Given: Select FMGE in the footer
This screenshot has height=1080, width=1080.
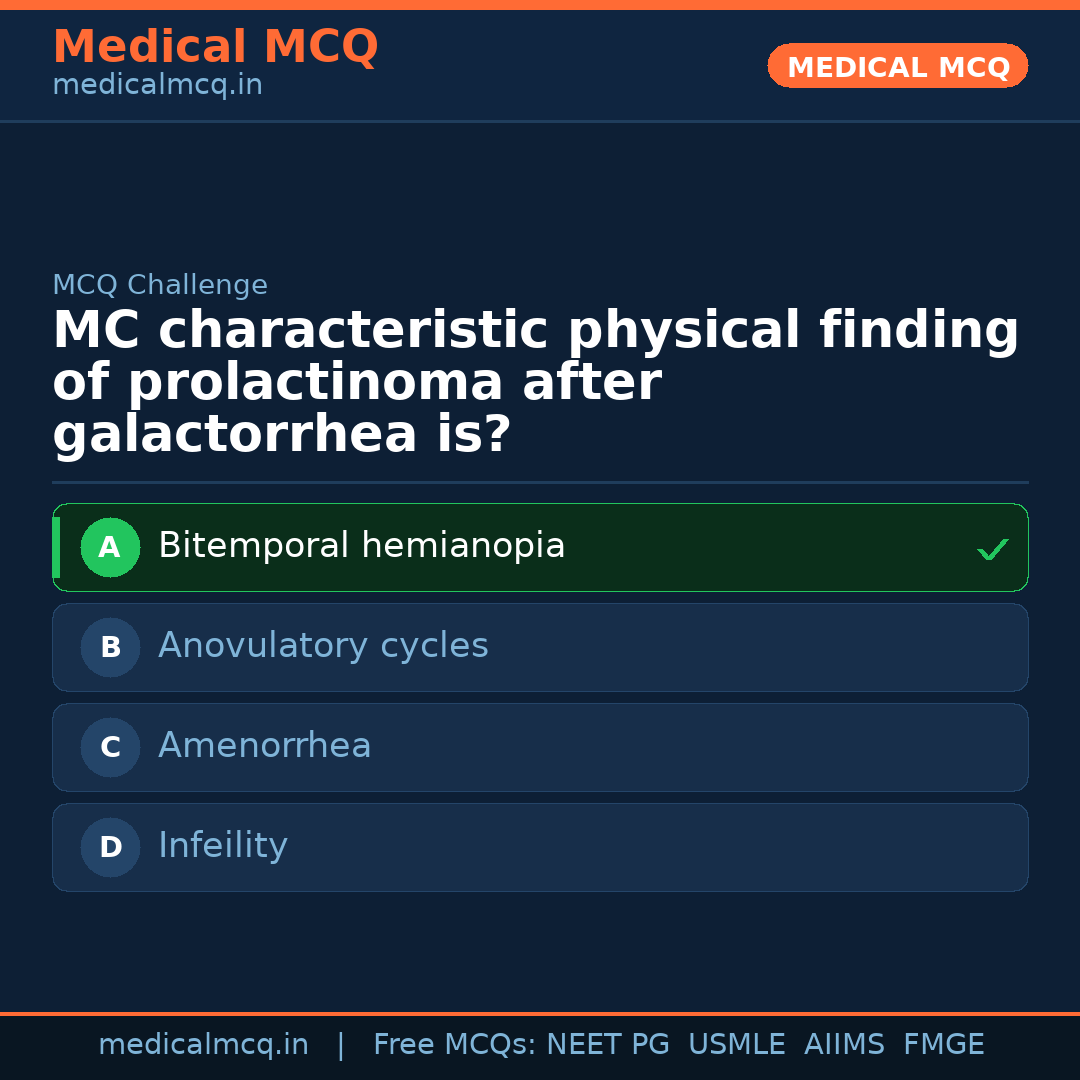Looking at the screenshot, I should (943, 1045).
